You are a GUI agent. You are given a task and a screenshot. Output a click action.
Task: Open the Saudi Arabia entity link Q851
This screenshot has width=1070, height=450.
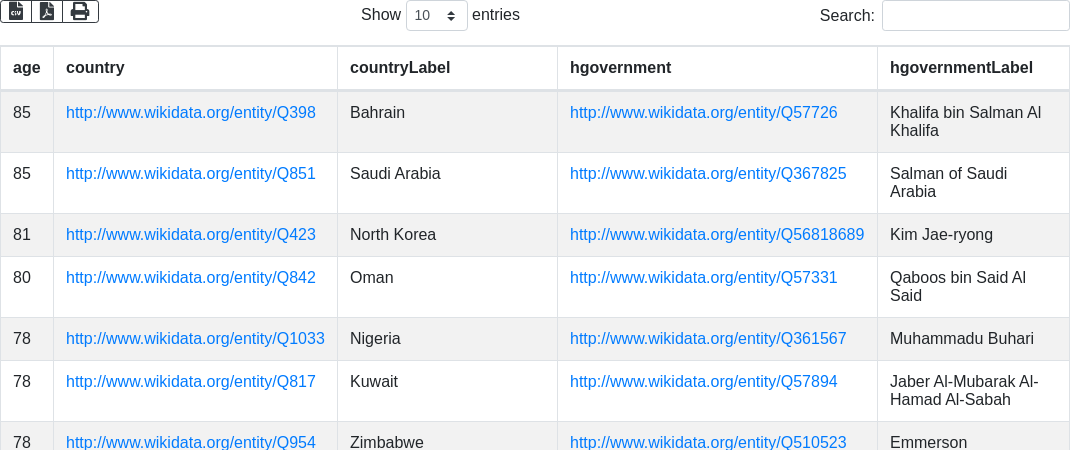[191, 173]
